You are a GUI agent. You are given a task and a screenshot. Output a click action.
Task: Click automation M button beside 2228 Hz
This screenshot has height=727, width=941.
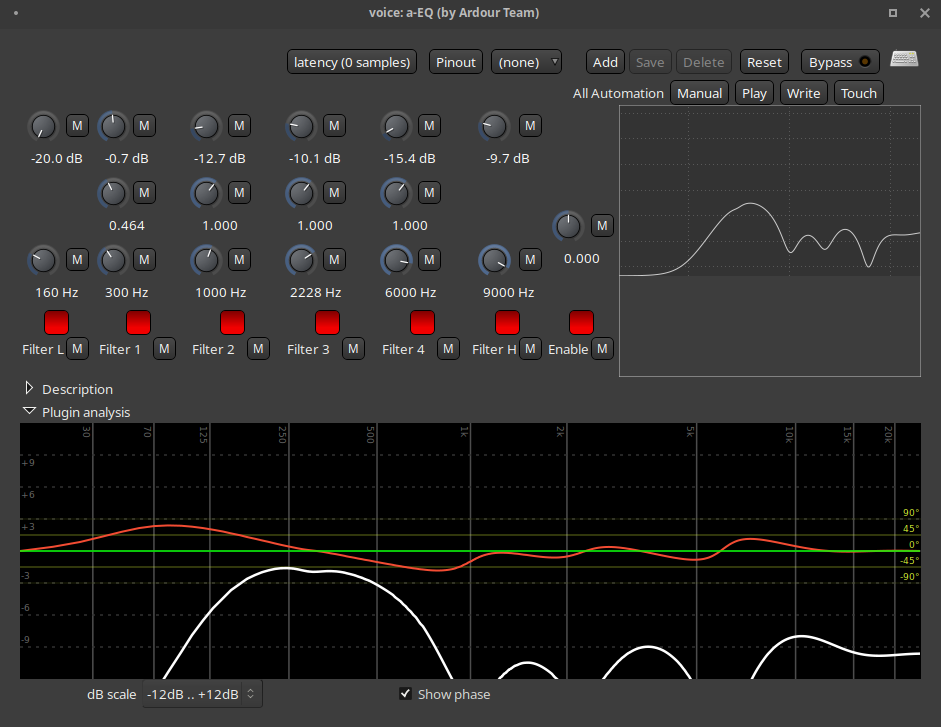pos(334,259)
